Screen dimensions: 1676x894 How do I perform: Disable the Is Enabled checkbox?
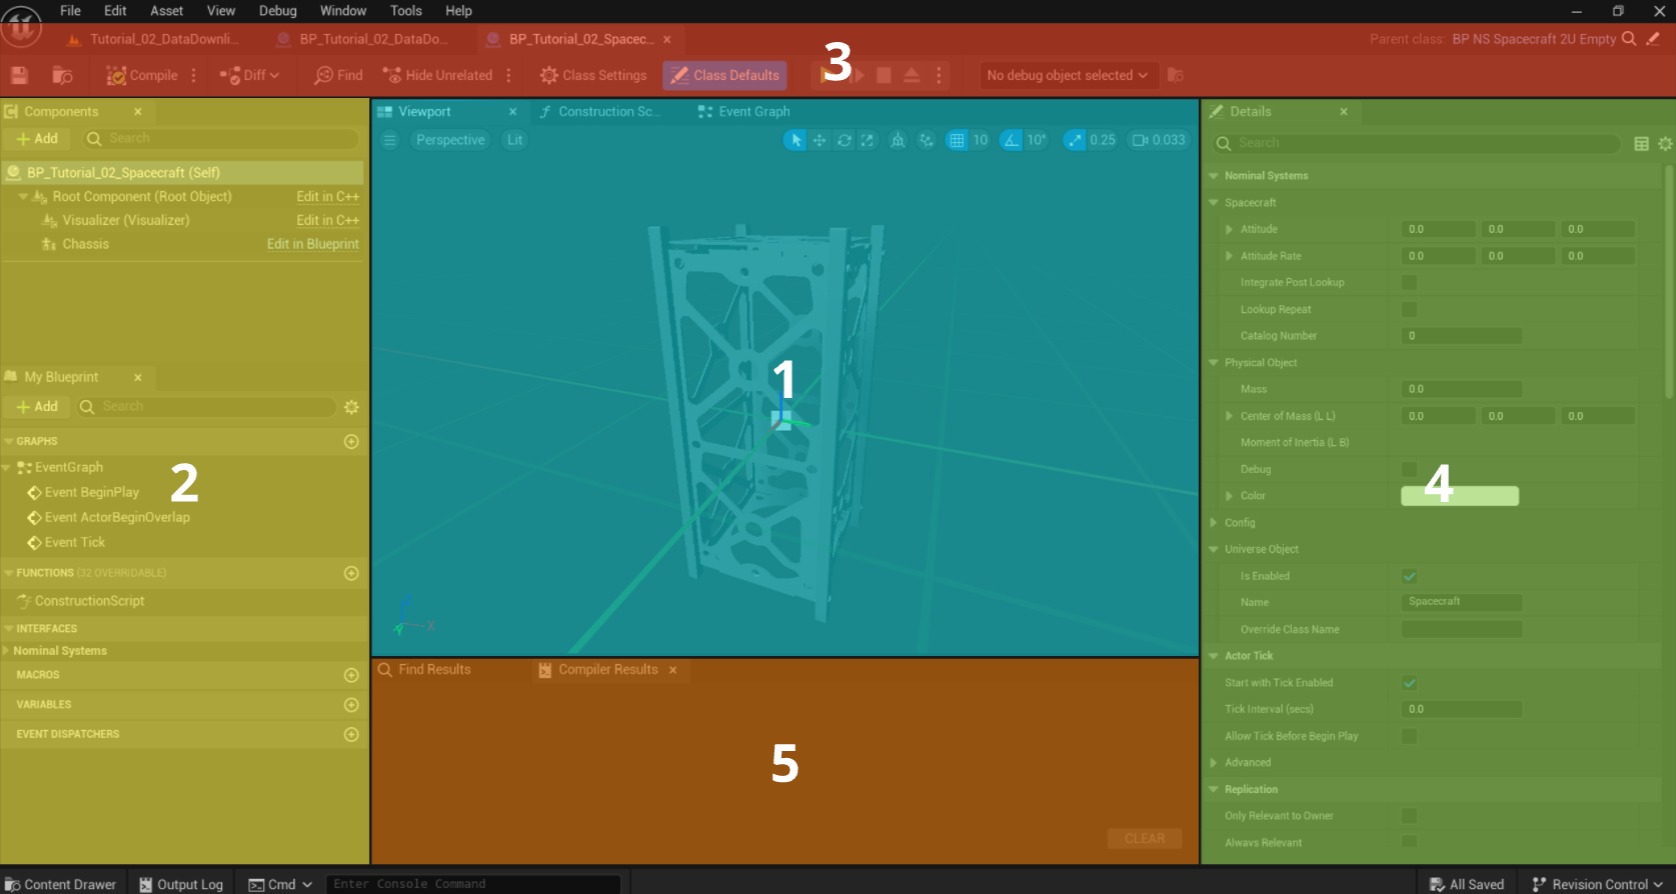[x=1409, y=576]
